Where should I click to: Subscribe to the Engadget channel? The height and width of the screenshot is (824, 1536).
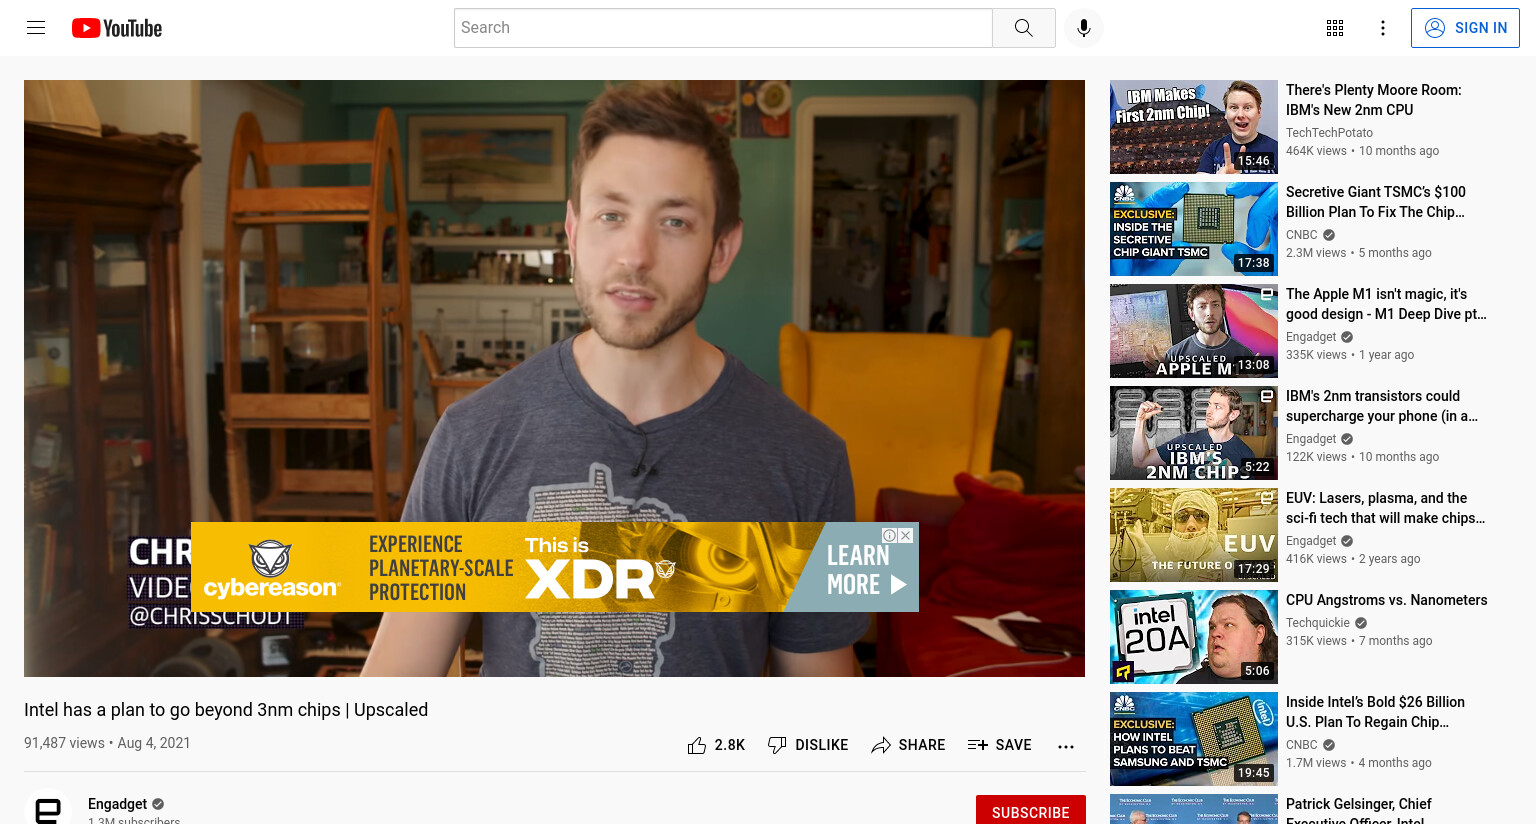click(1031, 812)
